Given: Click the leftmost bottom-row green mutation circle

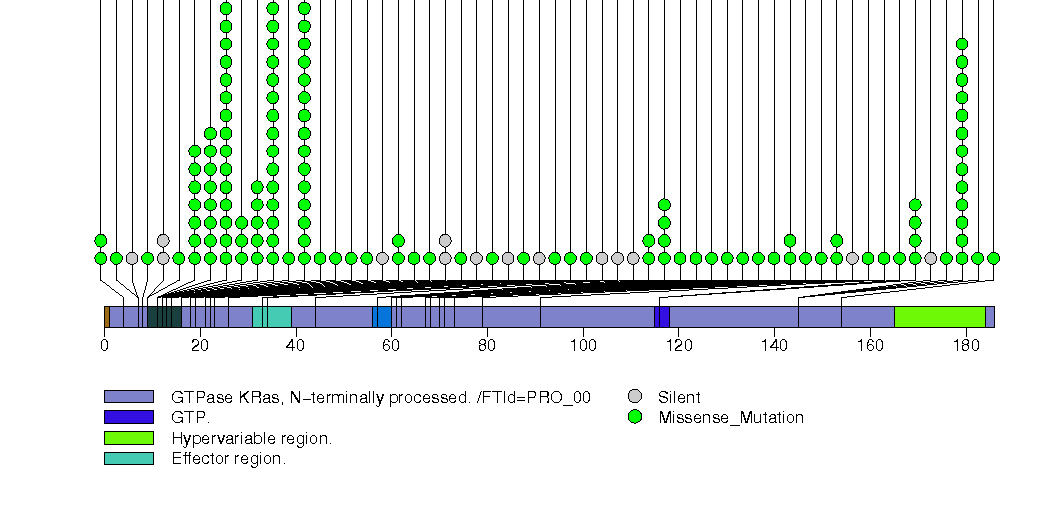Looking at the screenshot, I should point(100,258).
